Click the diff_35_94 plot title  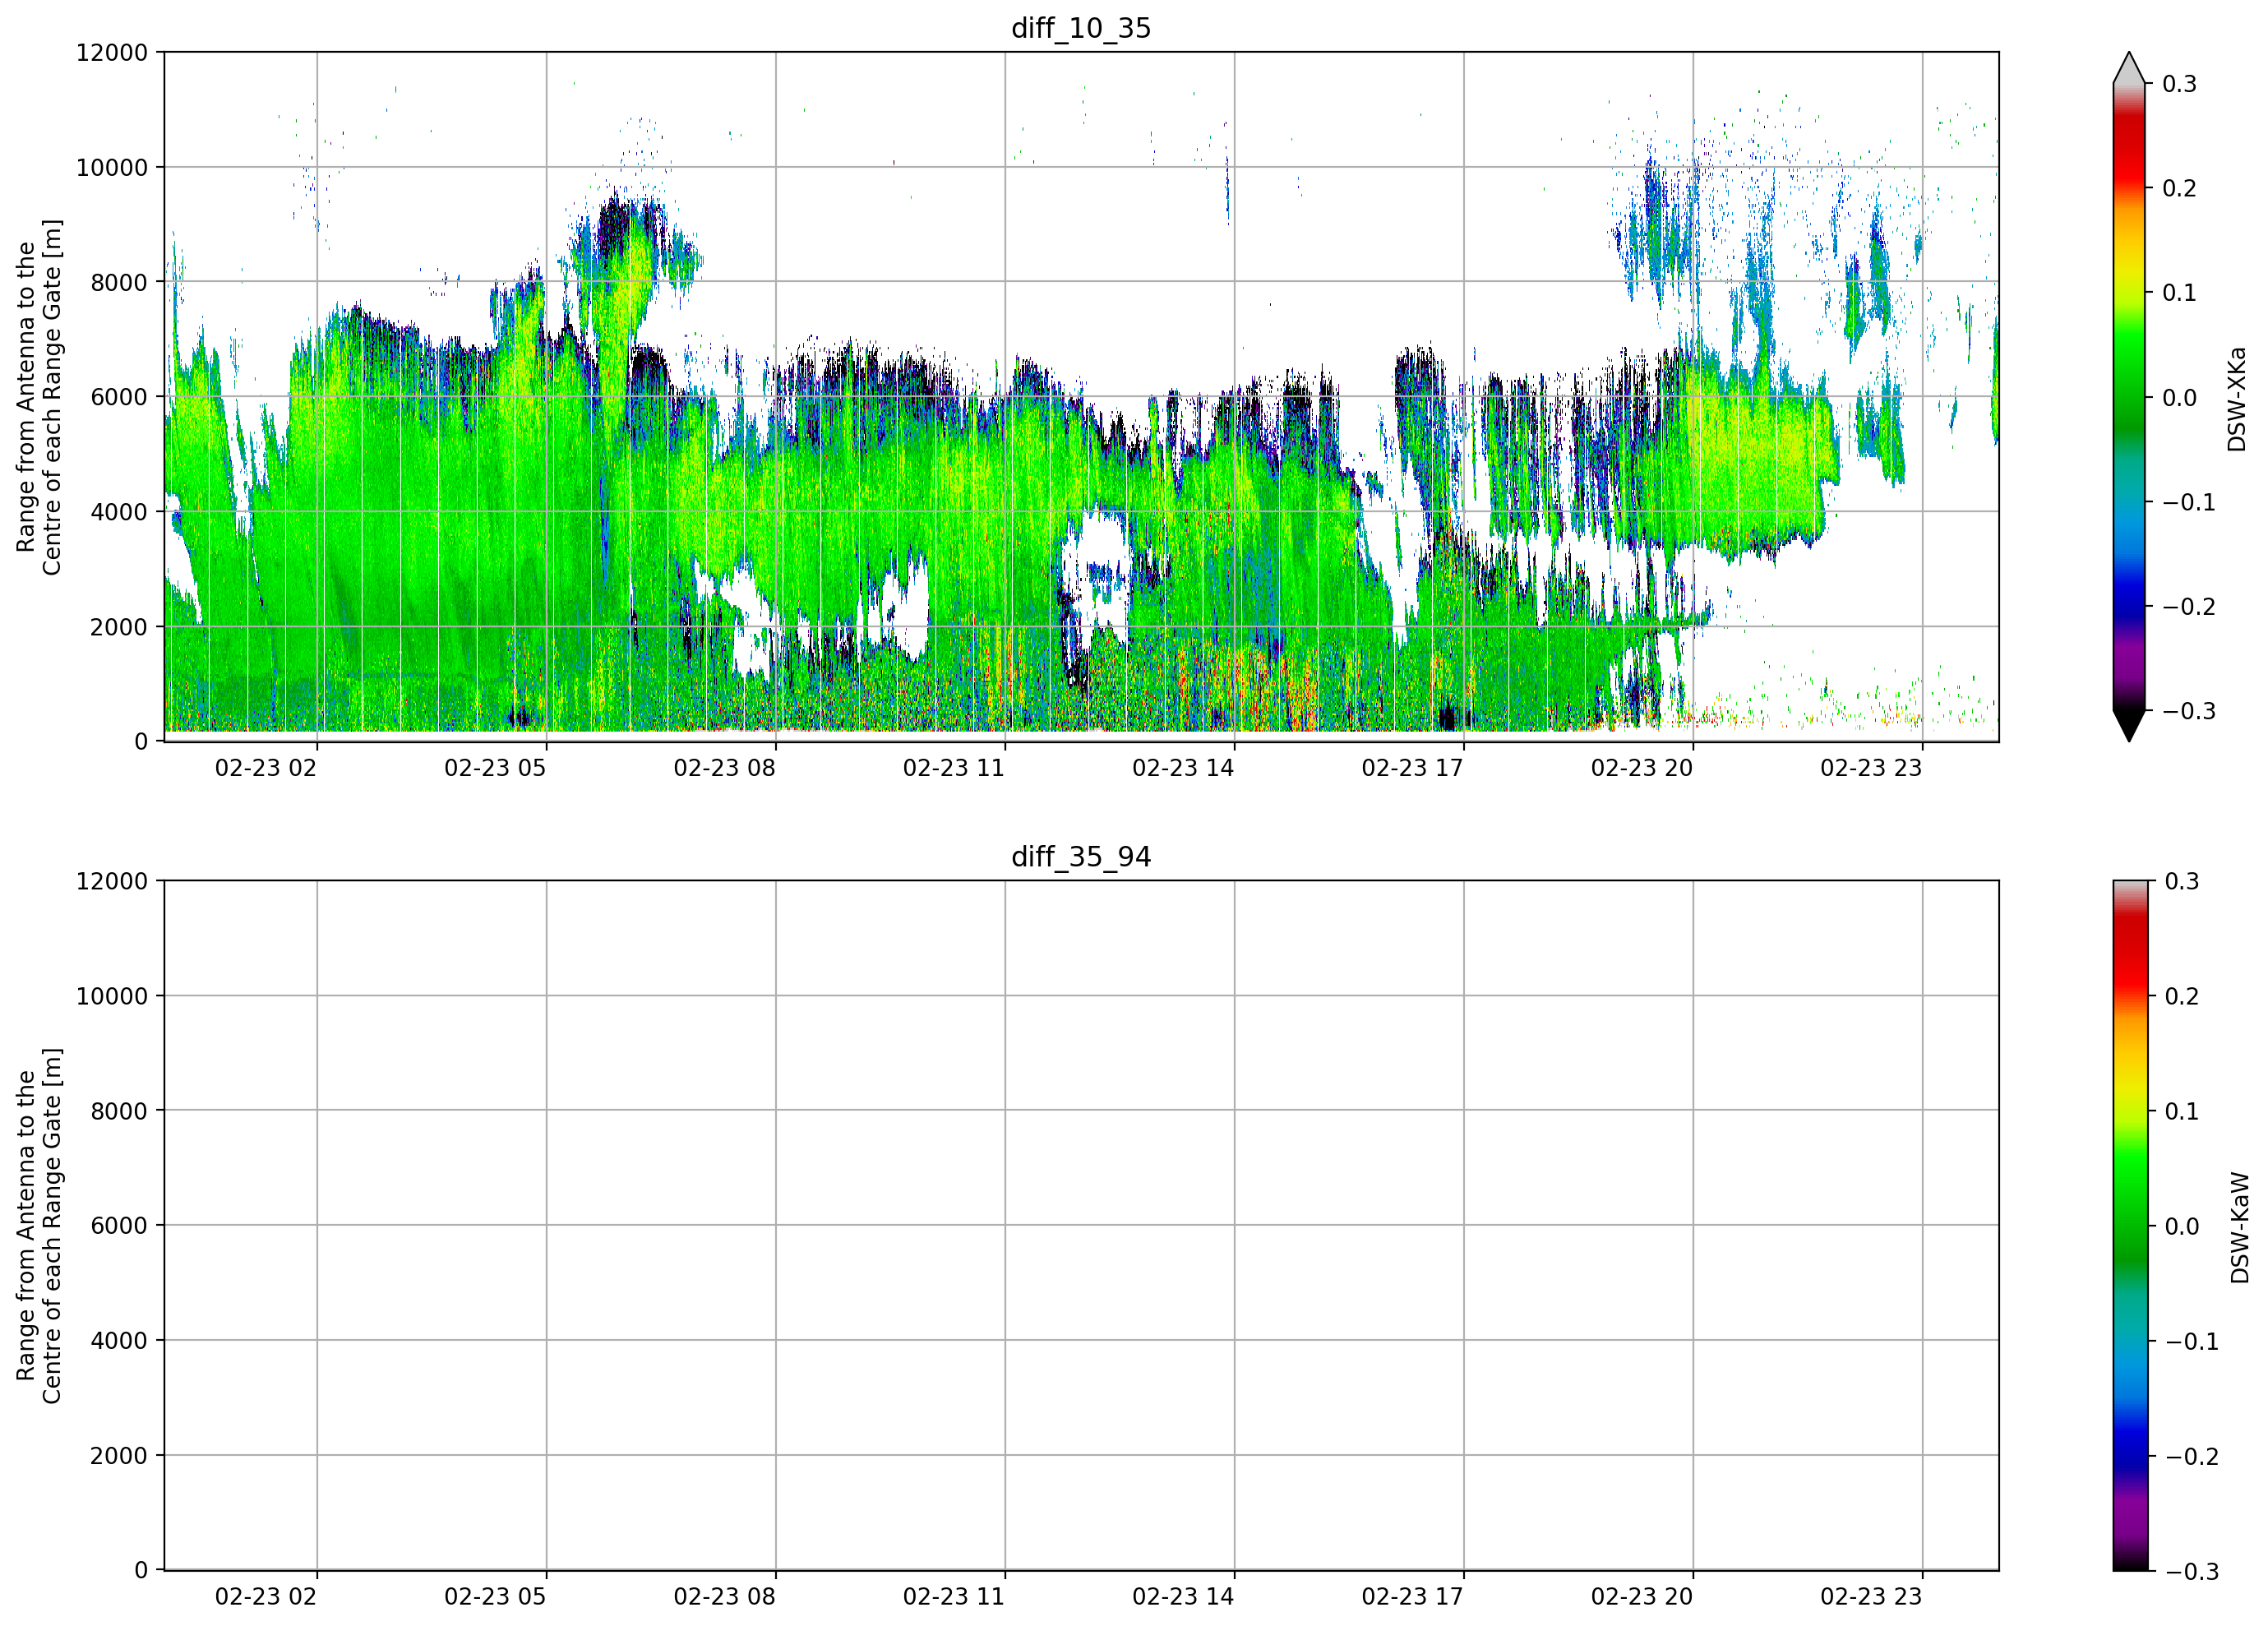[x=1081, y=857]
